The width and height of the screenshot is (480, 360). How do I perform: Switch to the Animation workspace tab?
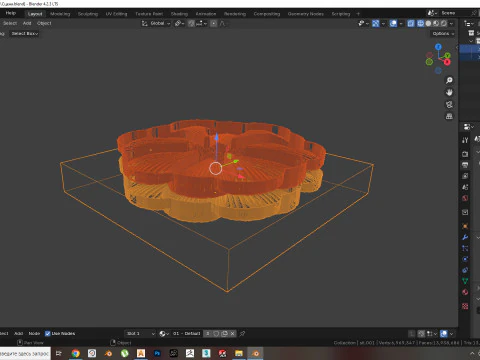206,14
